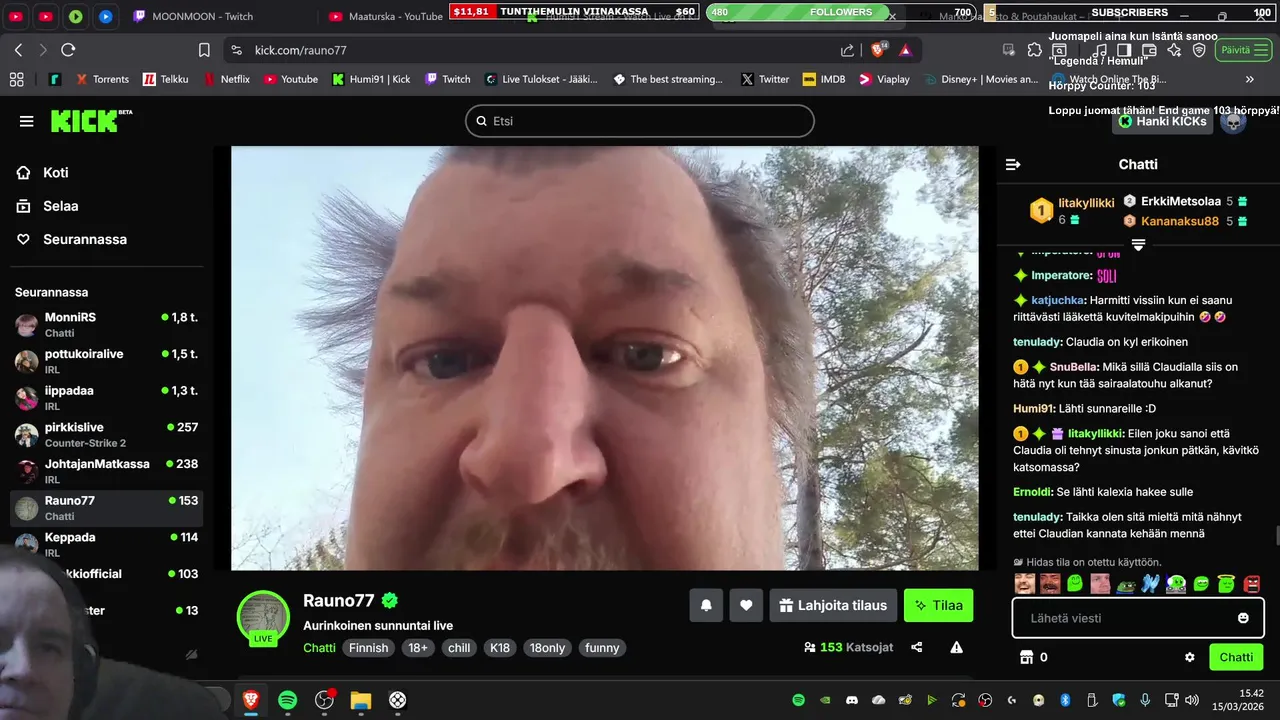This screenshot has width=1280, height=720.
Task: Click the chill tag
Action: [x=459, y=648]
